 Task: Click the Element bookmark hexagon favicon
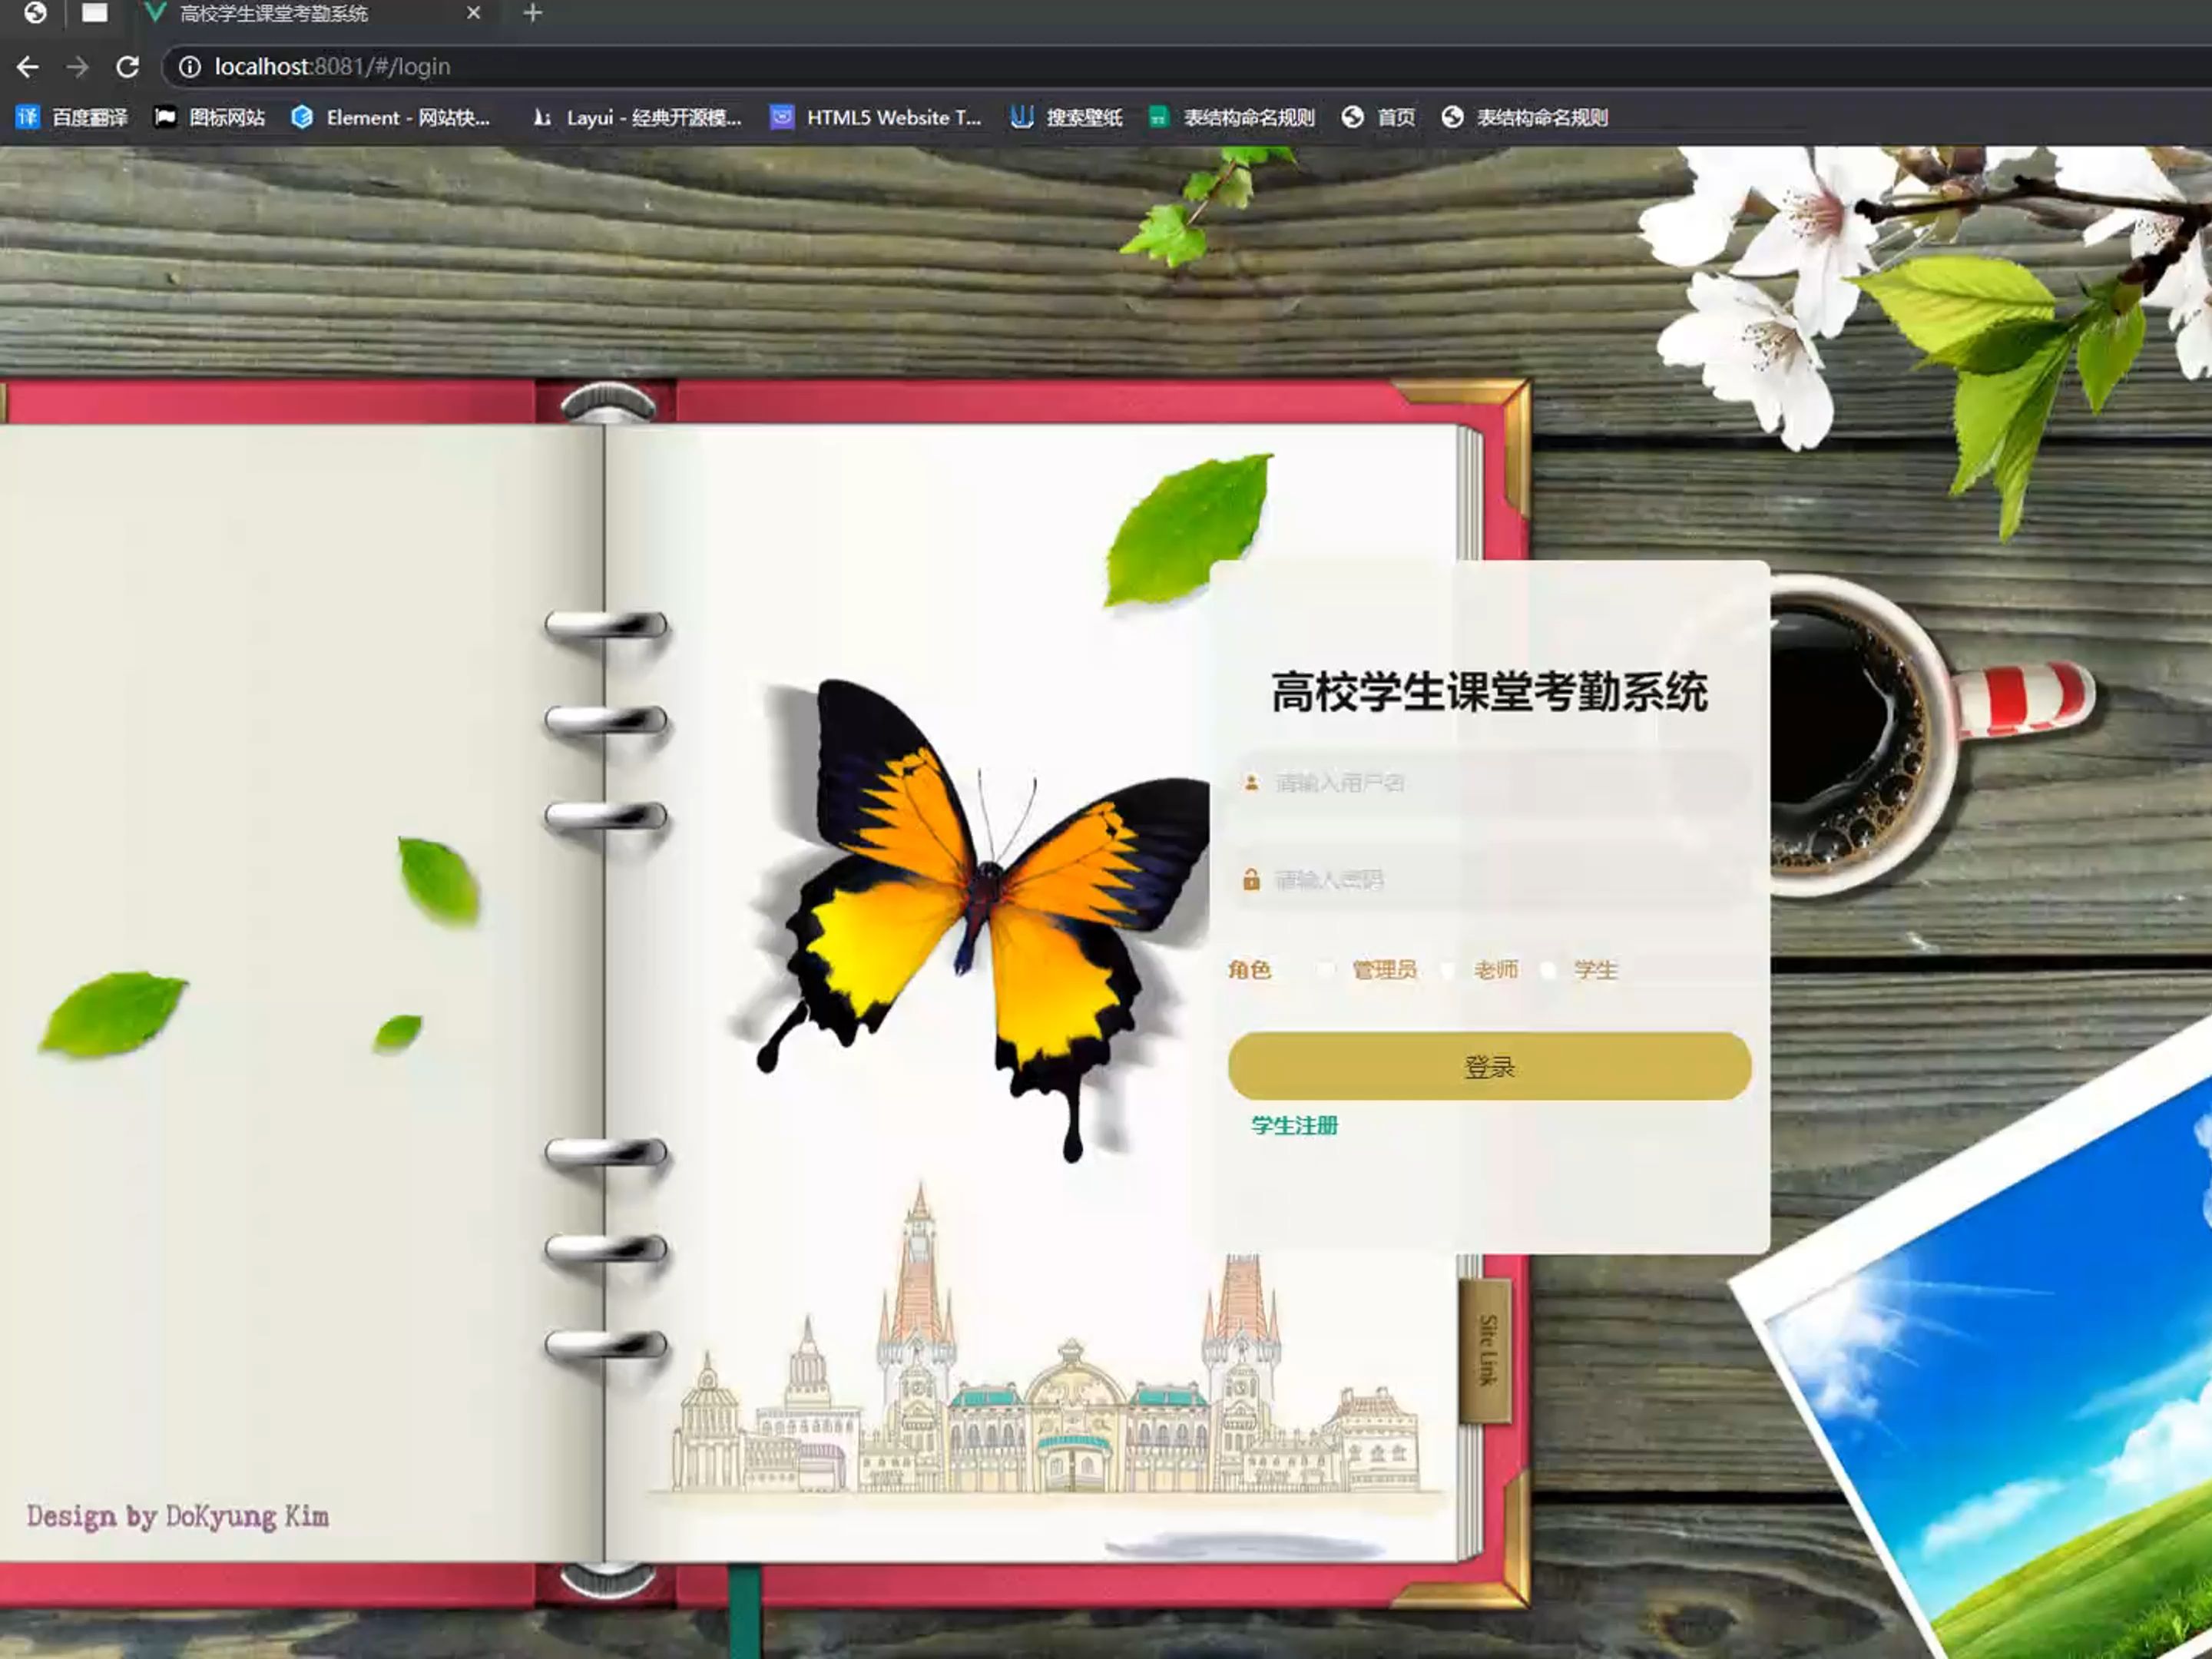click(x=302, y=118)
